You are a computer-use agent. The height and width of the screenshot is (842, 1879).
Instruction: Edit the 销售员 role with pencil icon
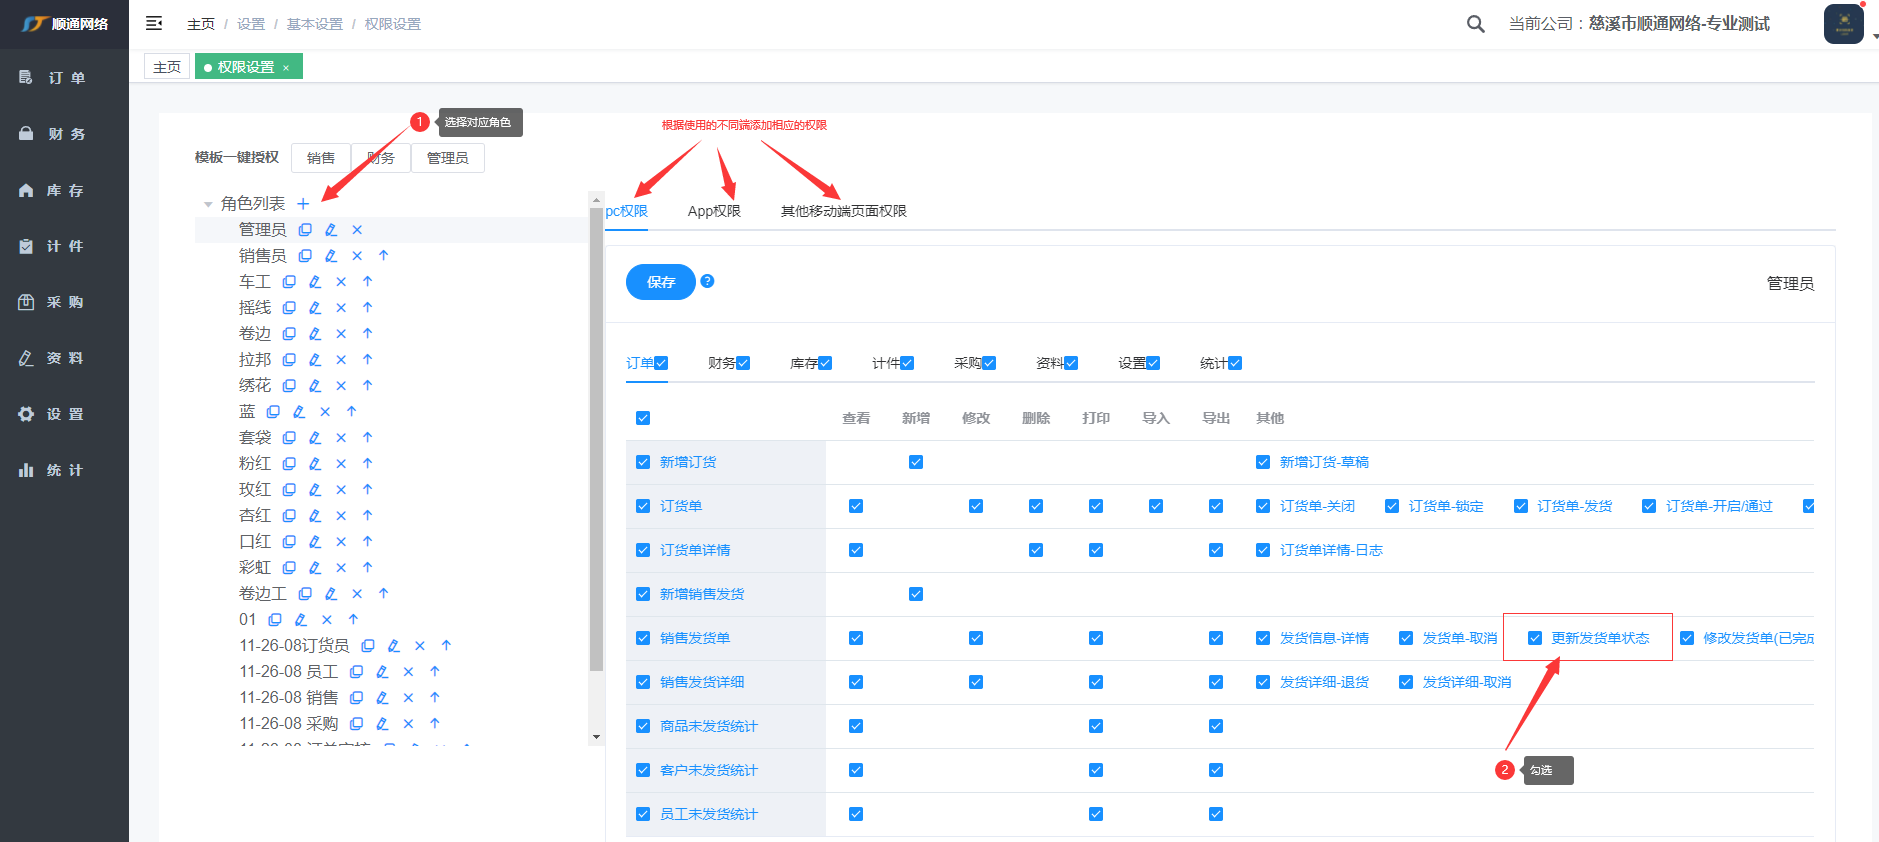click(331, 256)
